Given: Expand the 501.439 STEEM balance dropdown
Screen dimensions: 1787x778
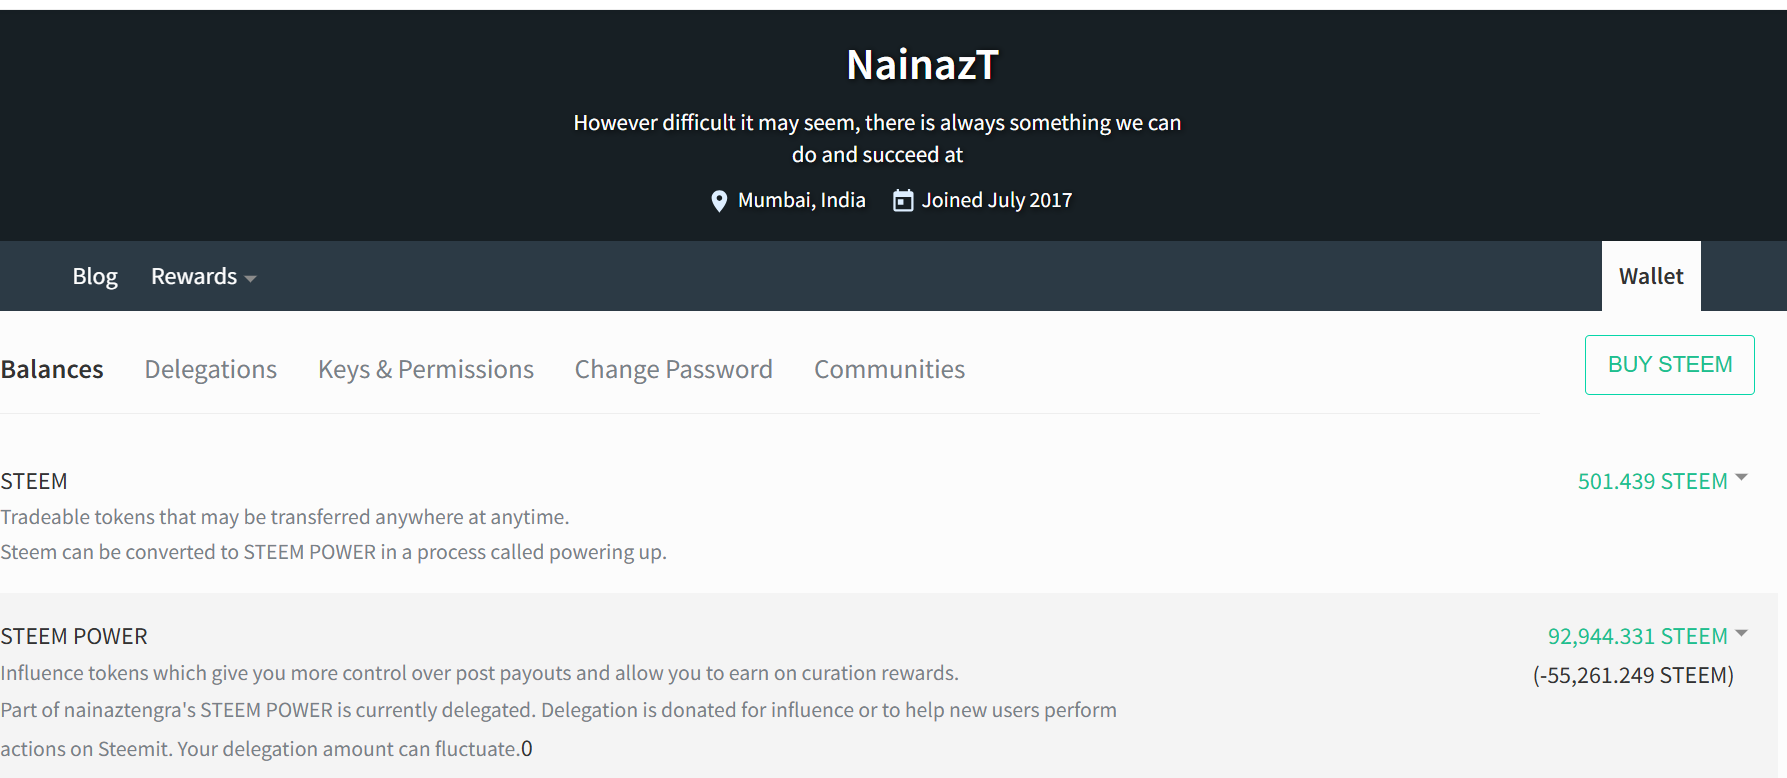Looking at the screenshot, I should 1662,481.
